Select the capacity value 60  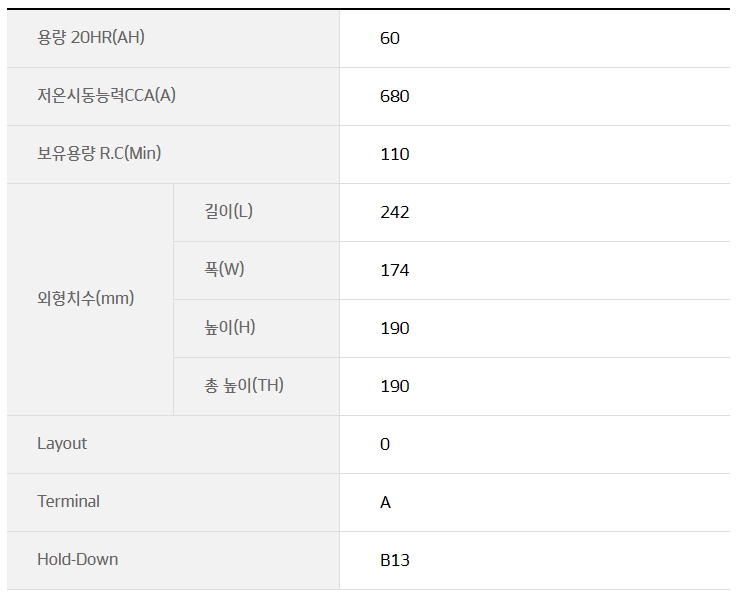(x=390, y=38)
